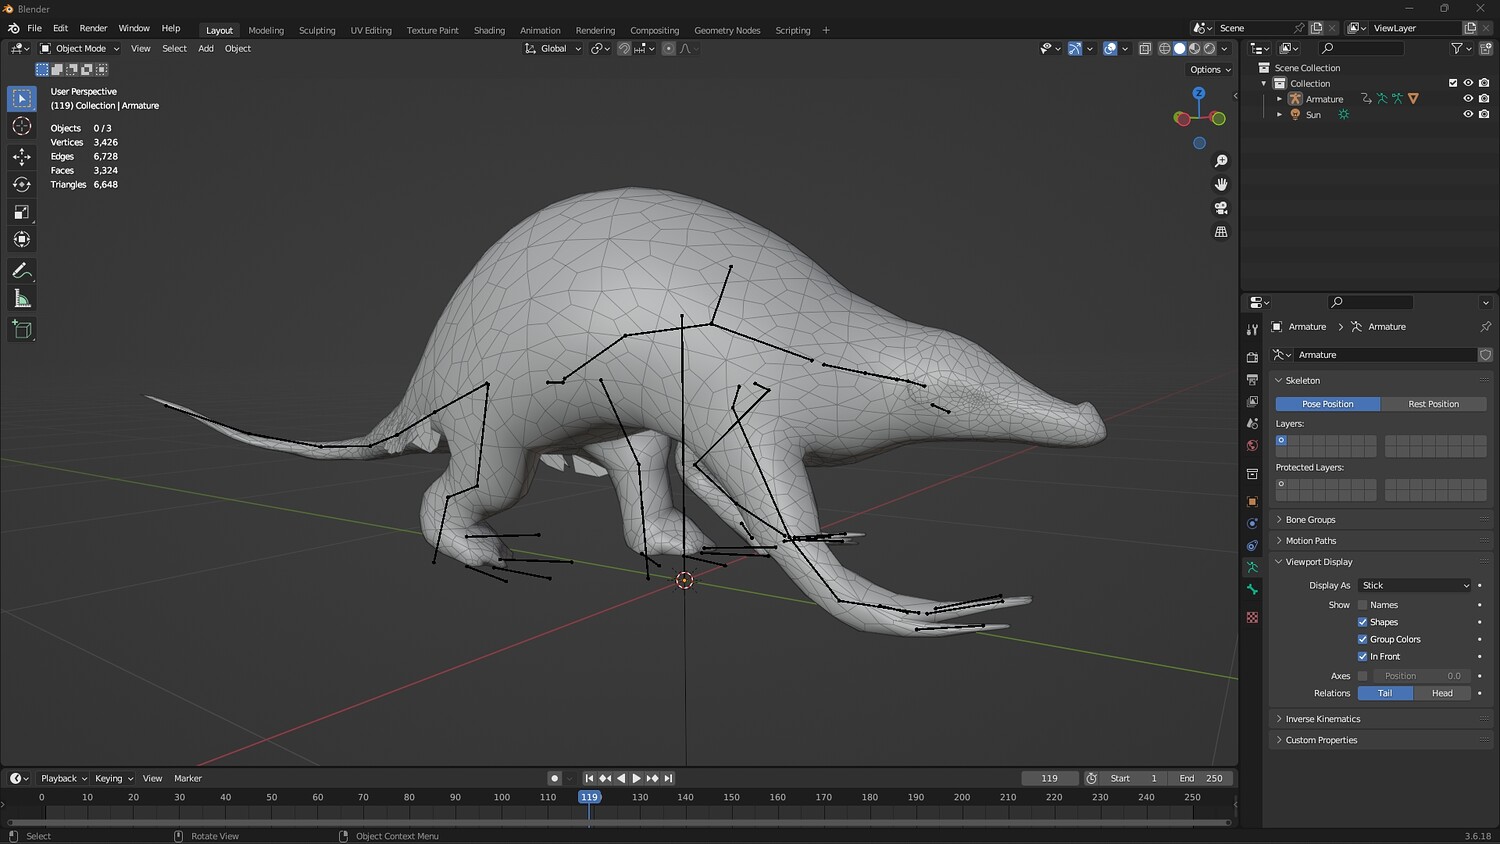Image resolution: width=1500 pixels, height=844 pixels.
Task: Activate the Rotate tool
Action: tap(21, 185)
